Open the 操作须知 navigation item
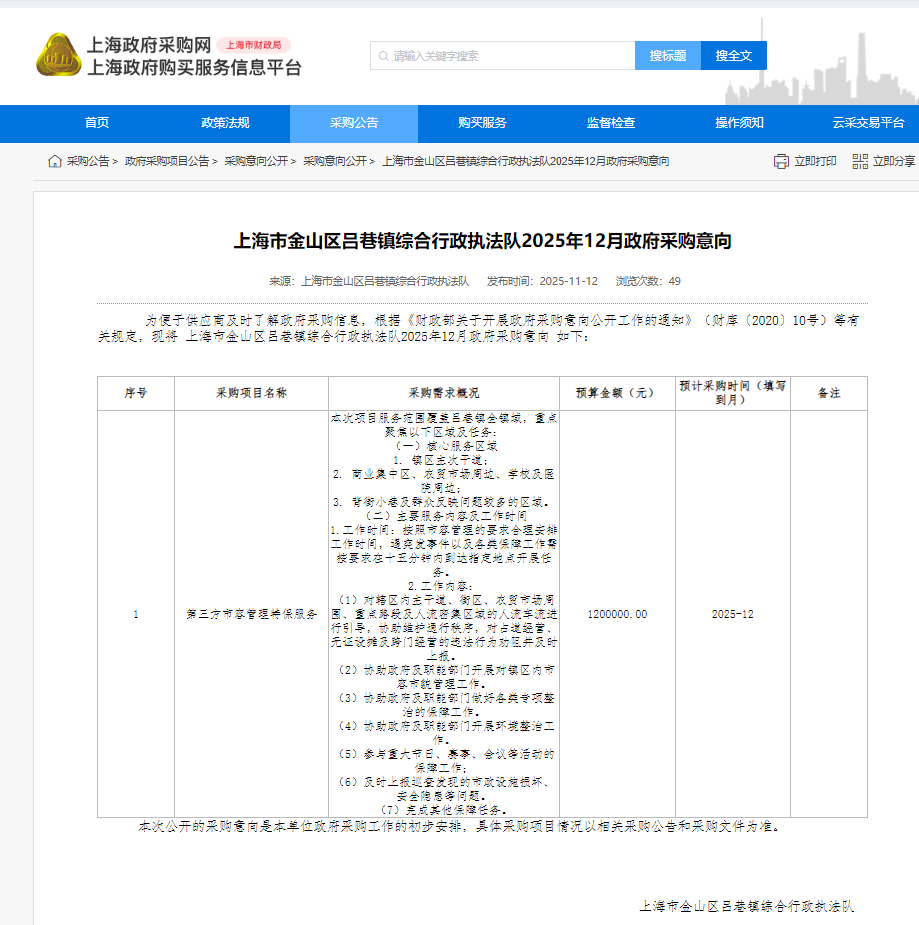 739,123
